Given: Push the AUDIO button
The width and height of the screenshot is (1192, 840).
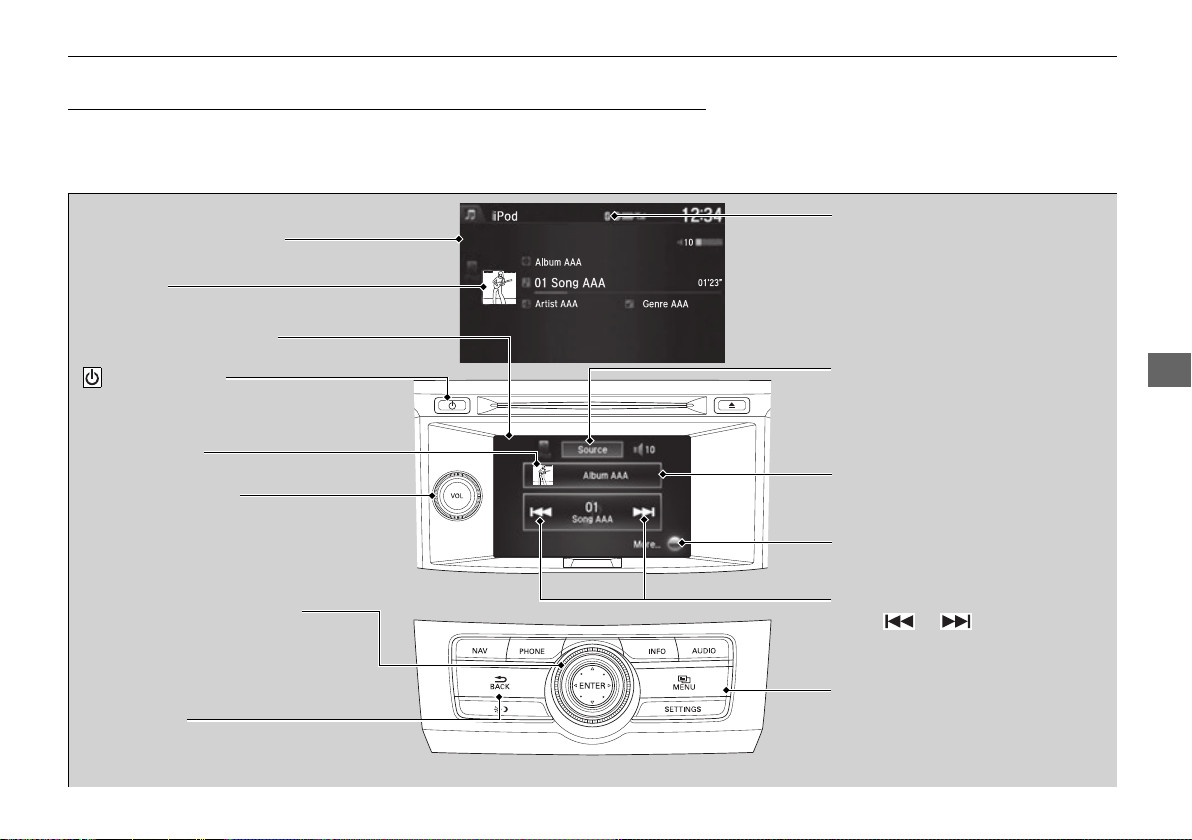Looking at the screenshot, I should tap(704, 651).
